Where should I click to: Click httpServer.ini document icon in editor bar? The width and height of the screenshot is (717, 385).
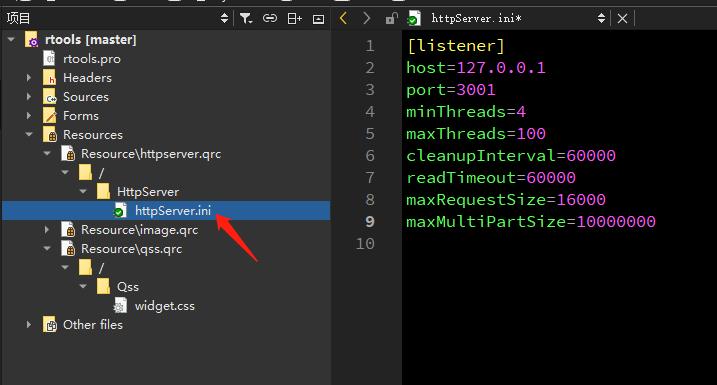click(x=414, y=18)
